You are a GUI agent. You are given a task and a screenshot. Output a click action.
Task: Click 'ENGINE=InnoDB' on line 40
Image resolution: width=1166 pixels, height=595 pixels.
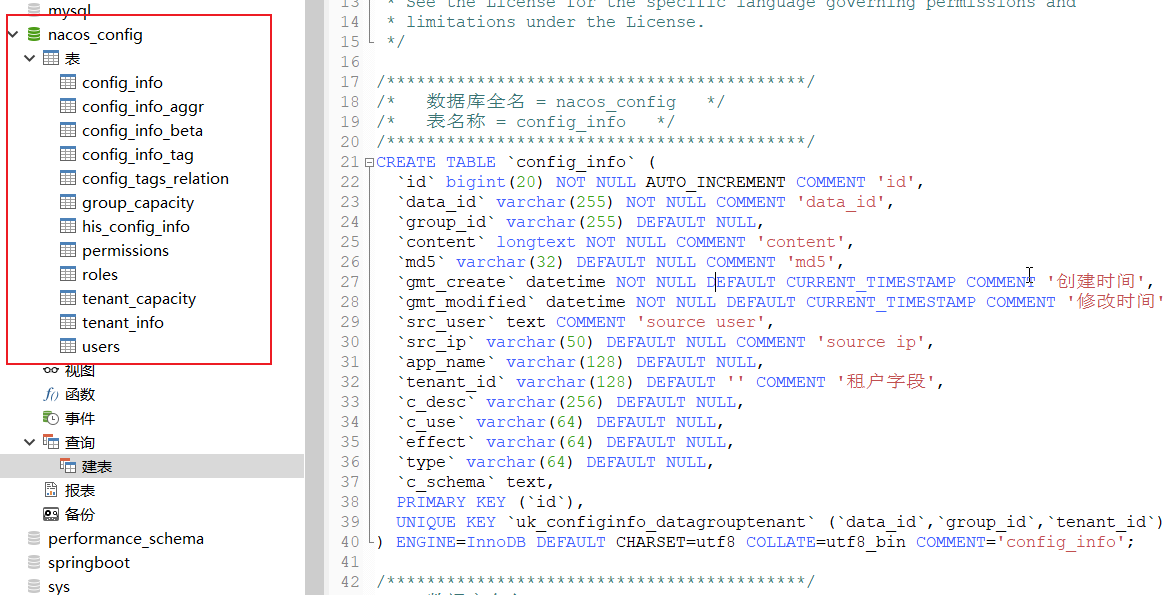[460, 542]
